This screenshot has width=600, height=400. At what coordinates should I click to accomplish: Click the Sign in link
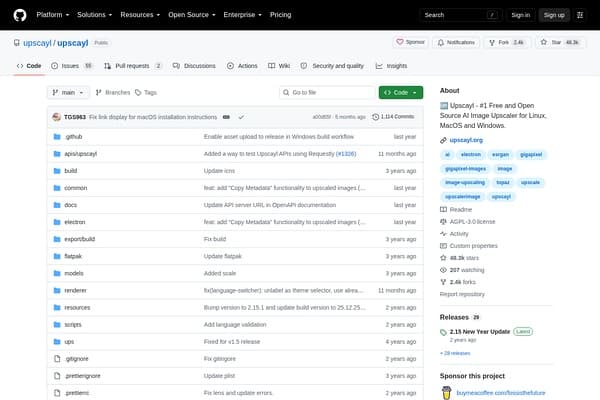pos(521,15)
